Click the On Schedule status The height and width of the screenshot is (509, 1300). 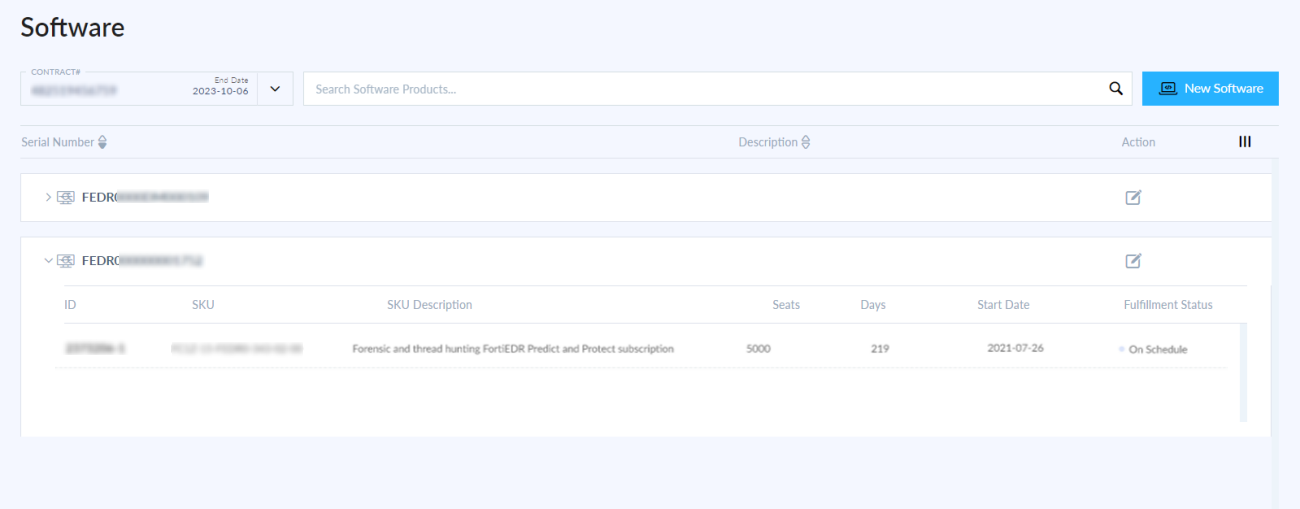point(1158,349)
